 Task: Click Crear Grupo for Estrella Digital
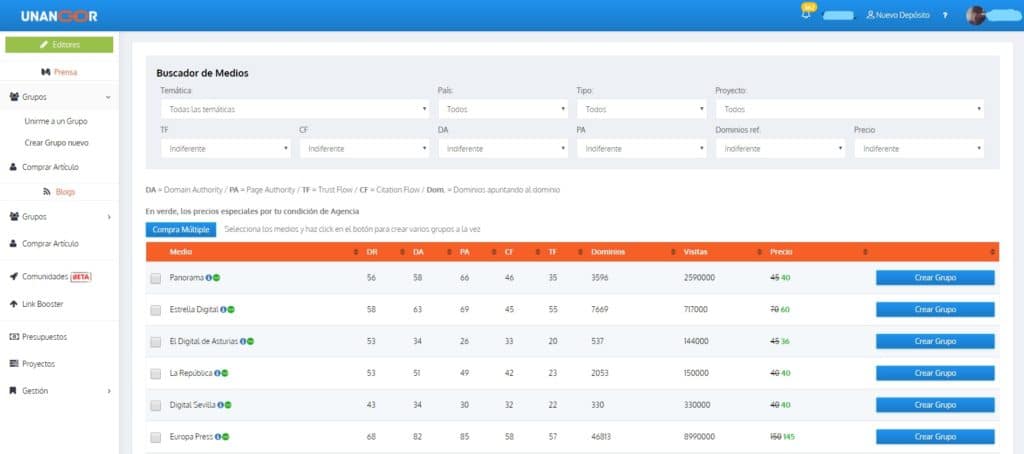tap(935, 310)
